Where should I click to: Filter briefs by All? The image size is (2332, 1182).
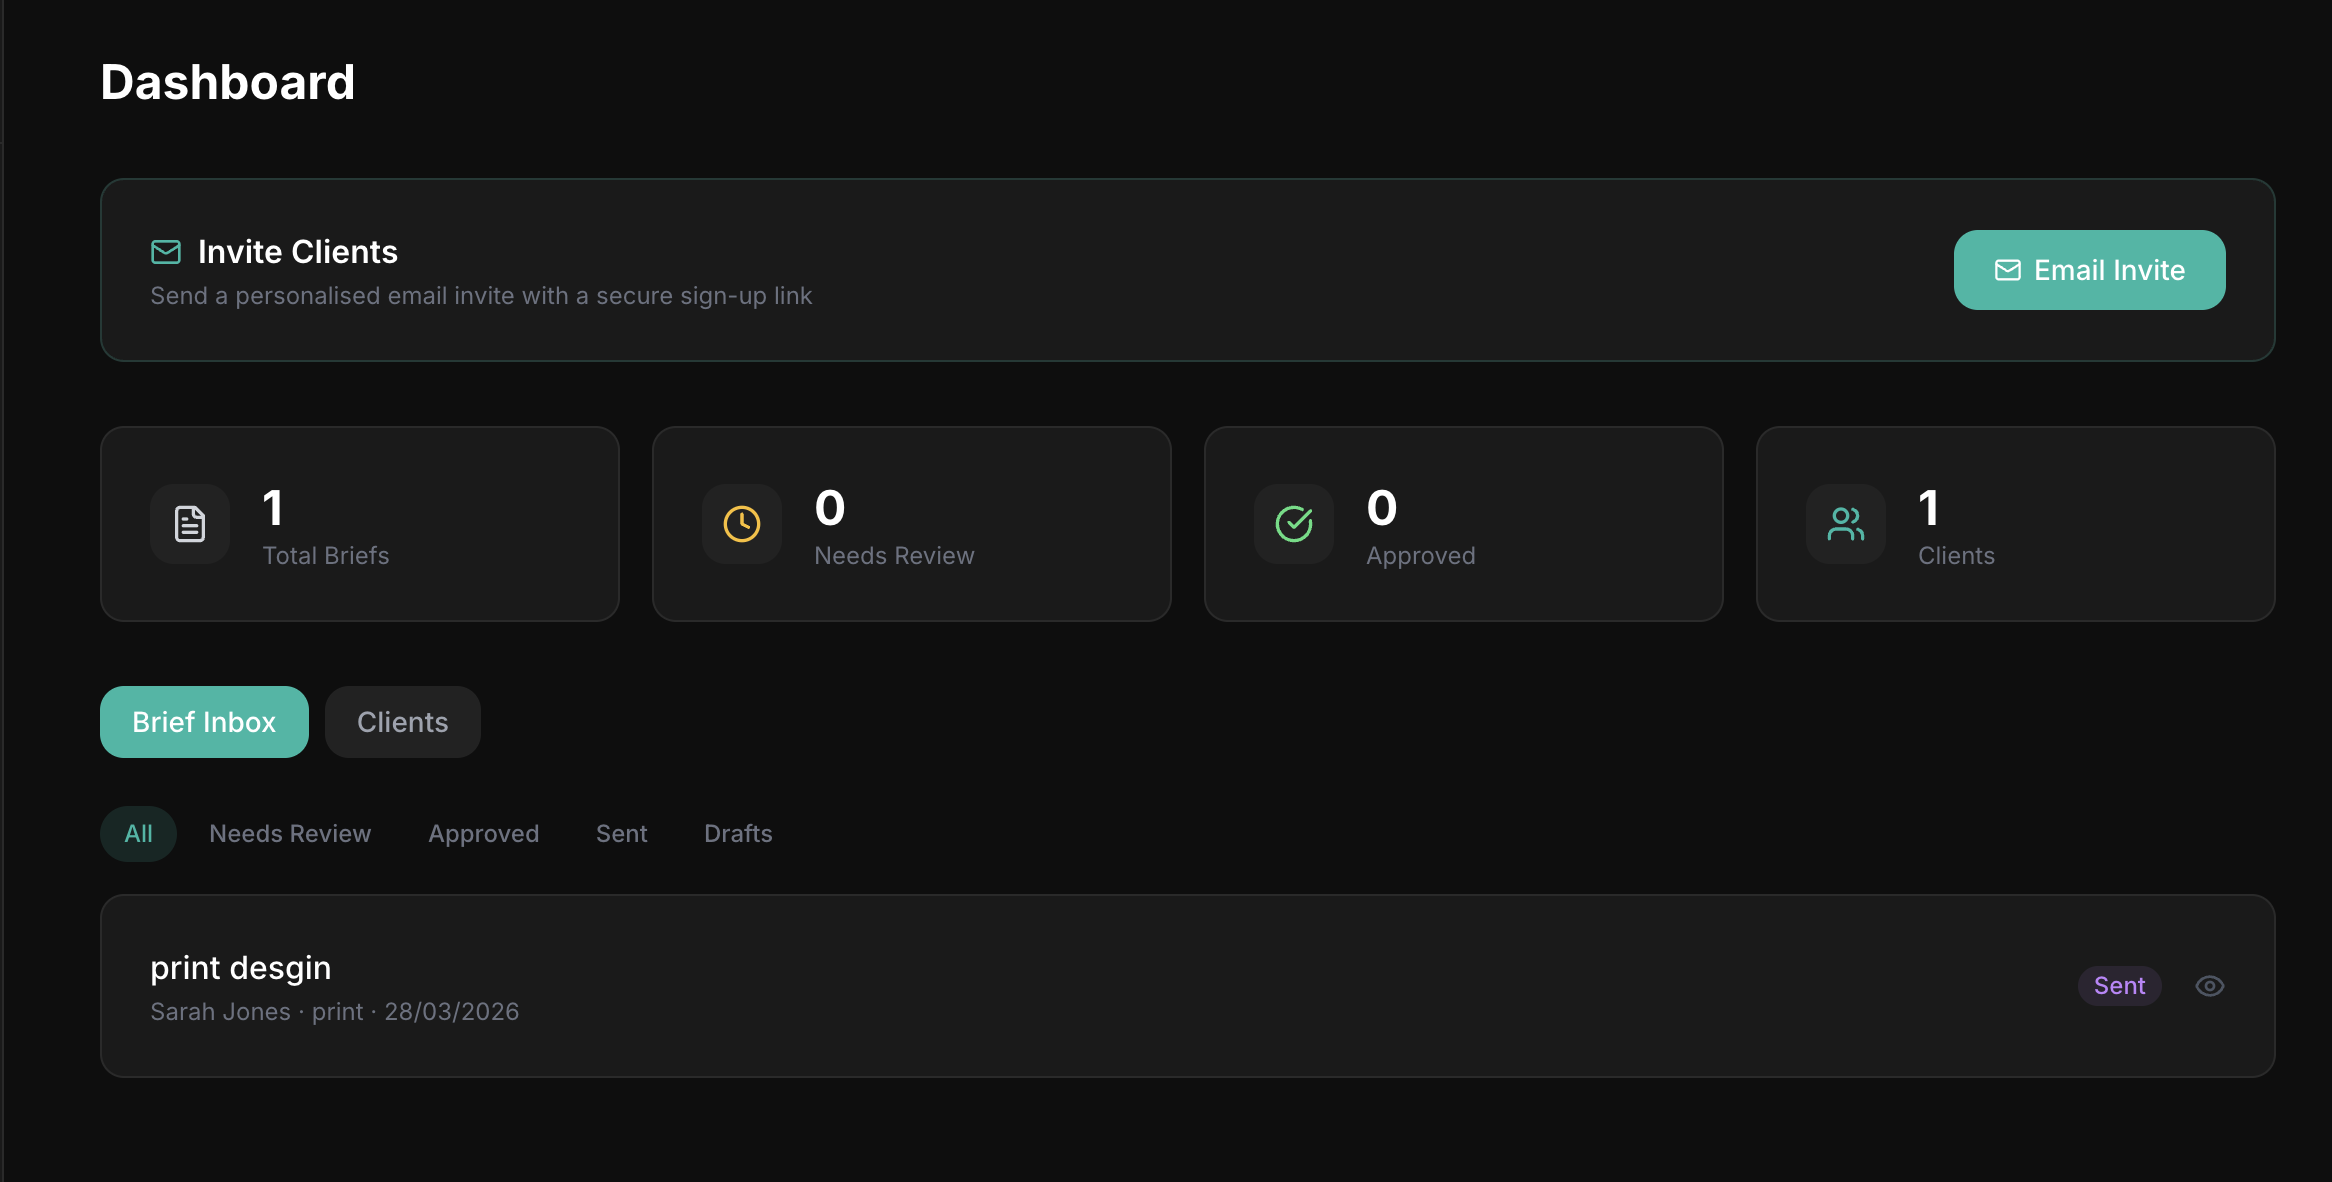click(x=138, y=834)
